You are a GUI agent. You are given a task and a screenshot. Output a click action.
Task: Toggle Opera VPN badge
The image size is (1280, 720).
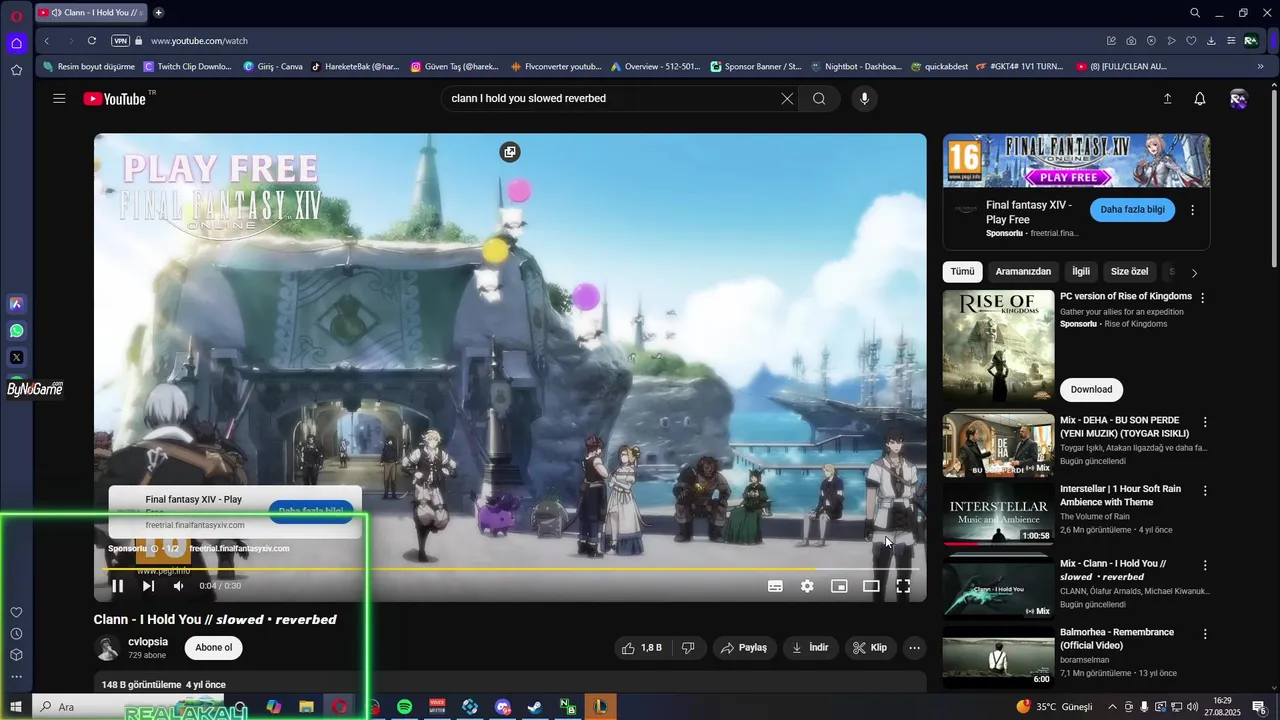pyautogui.click(x=121, y=41)
